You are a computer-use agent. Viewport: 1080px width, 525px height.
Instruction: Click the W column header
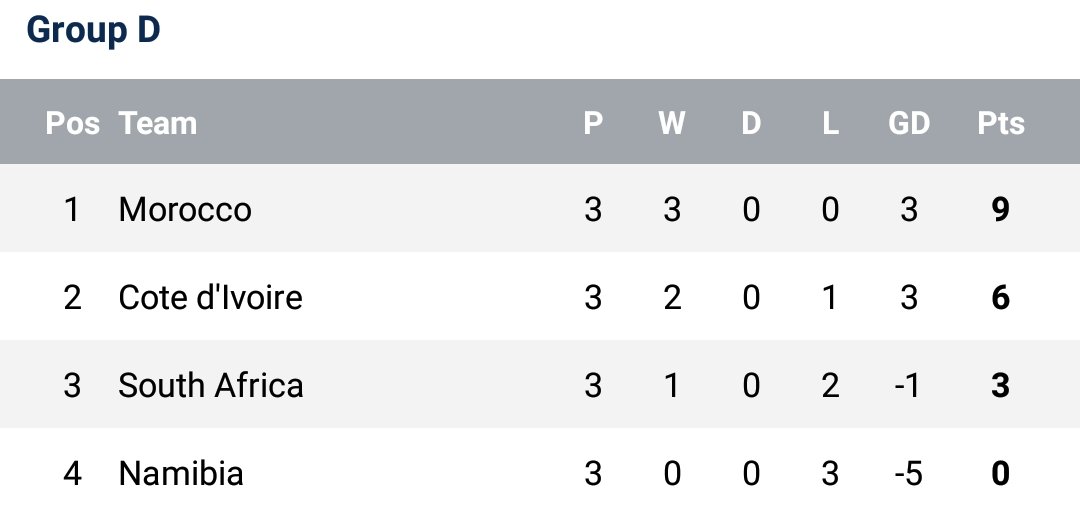(672, 123)
